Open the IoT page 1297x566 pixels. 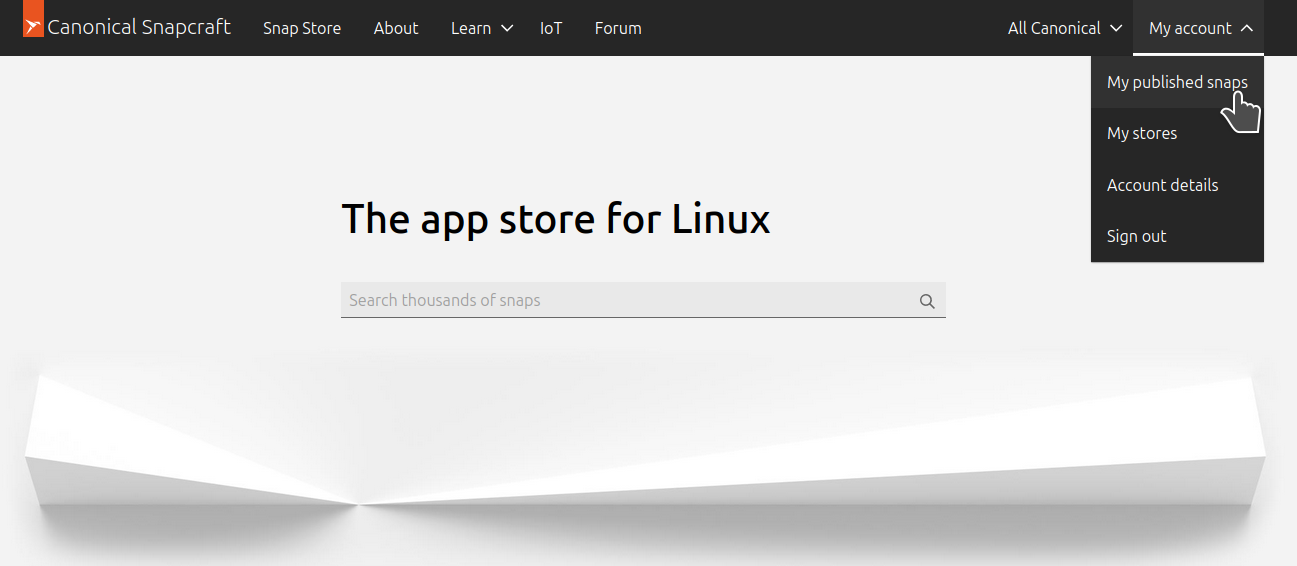[551, 28]
